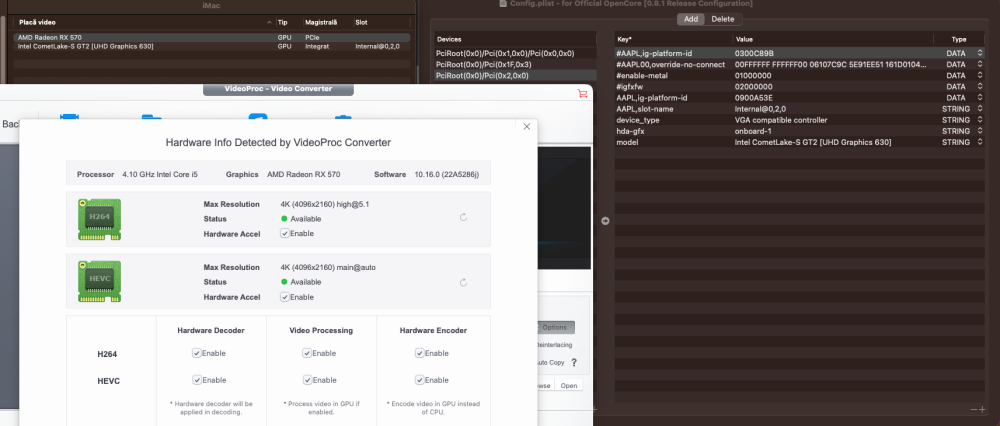Click value 0300C89B cell

pos(754,54)
